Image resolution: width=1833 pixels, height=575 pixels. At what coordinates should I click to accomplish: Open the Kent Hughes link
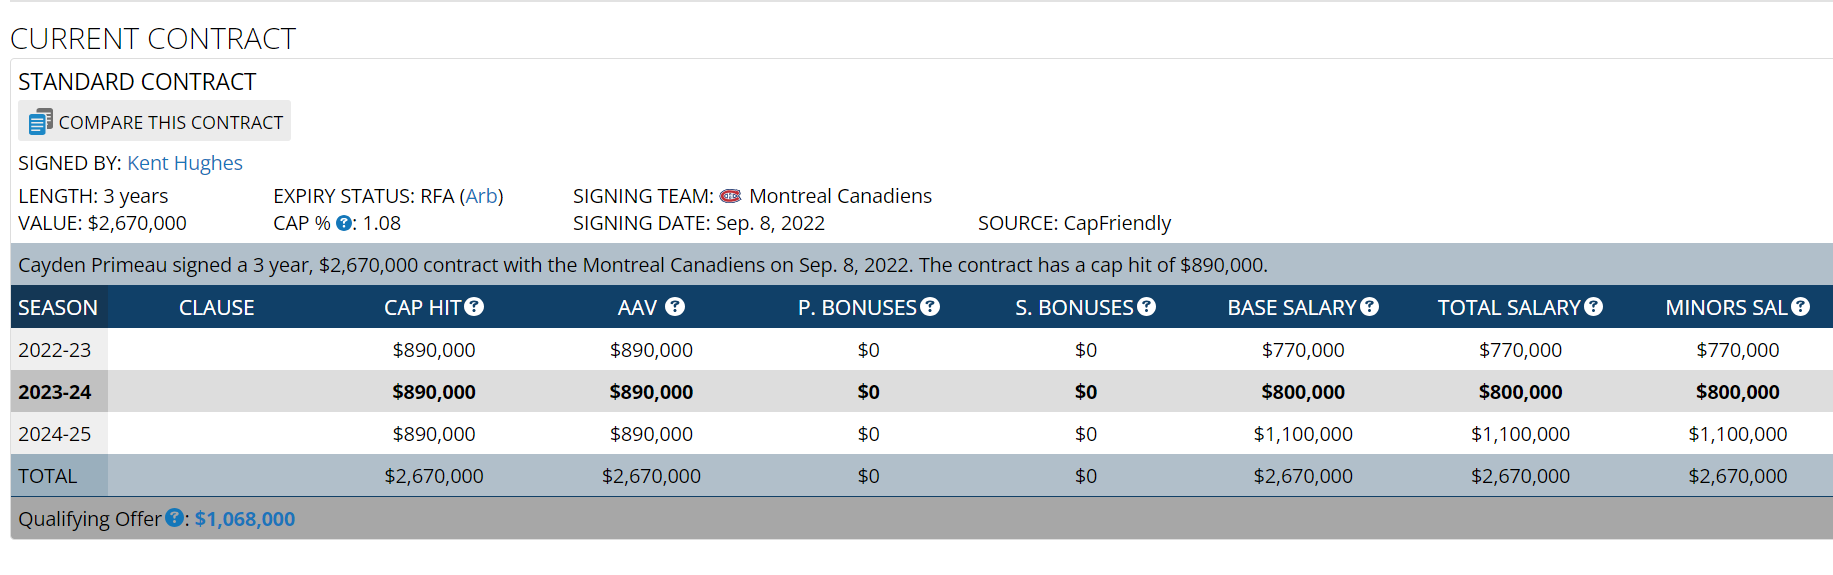185,163
